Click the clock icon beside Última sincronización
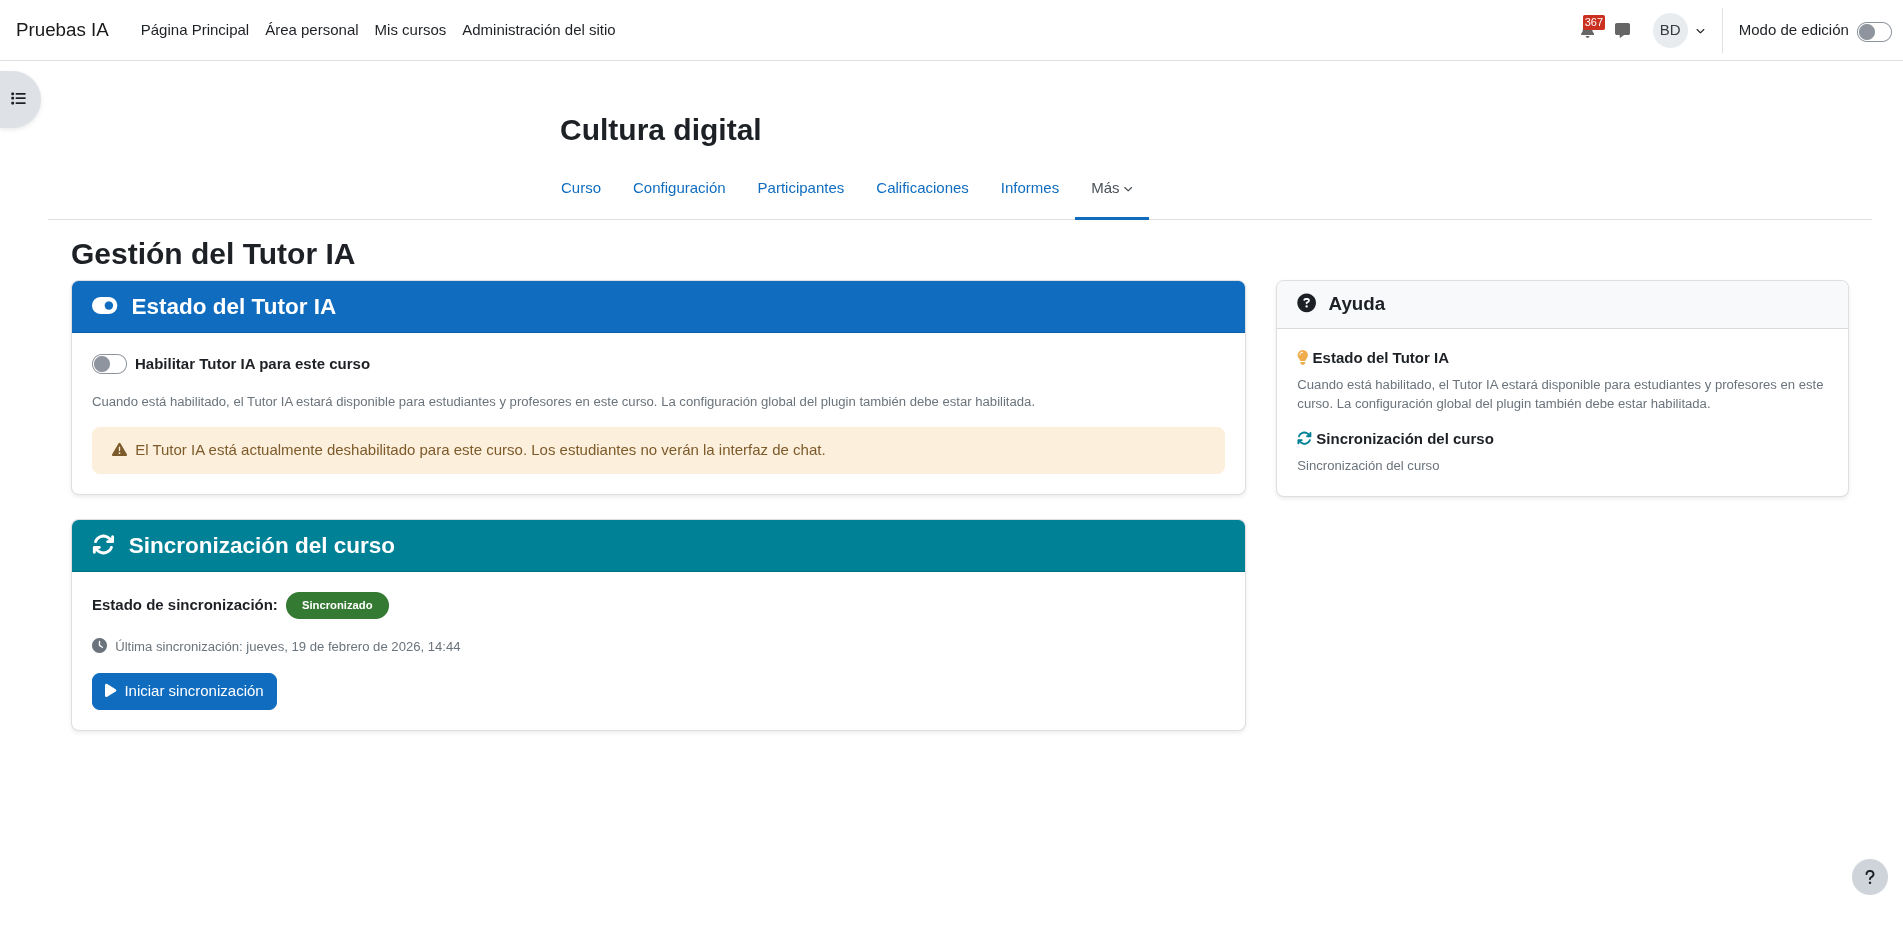 coord(99,646)
